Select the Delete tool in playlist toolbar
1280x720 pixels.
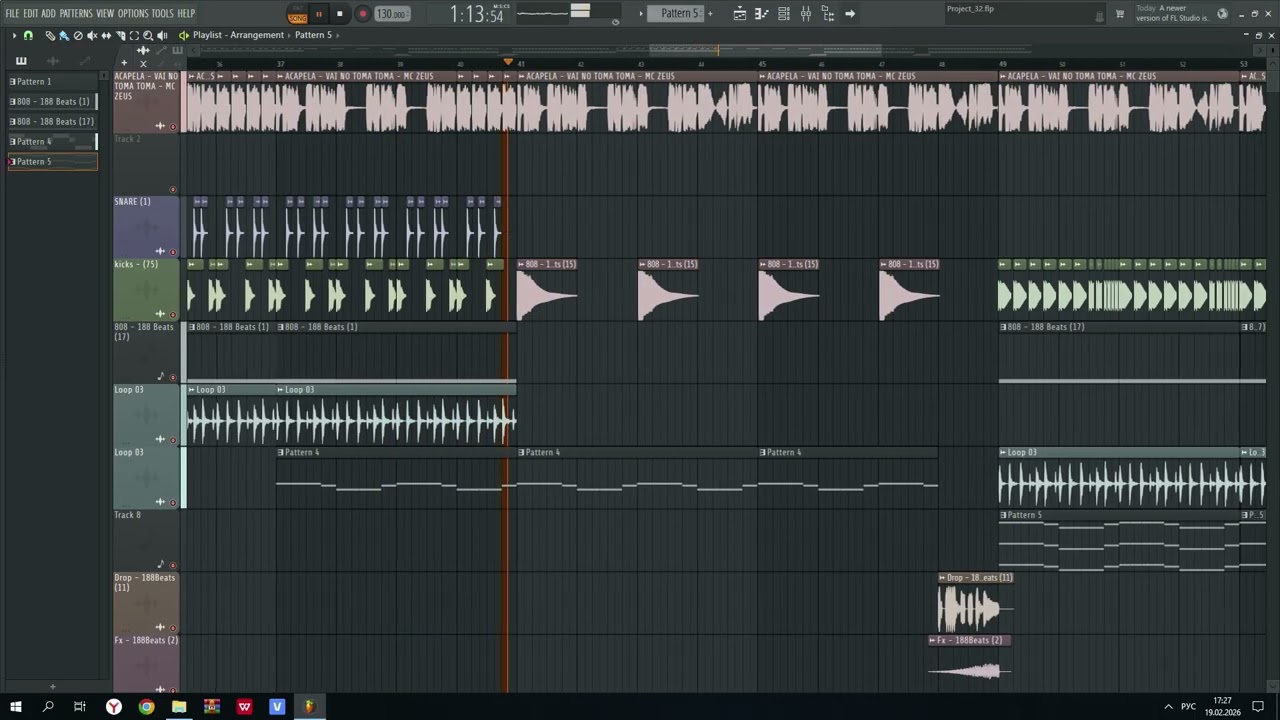click(78, 35)
